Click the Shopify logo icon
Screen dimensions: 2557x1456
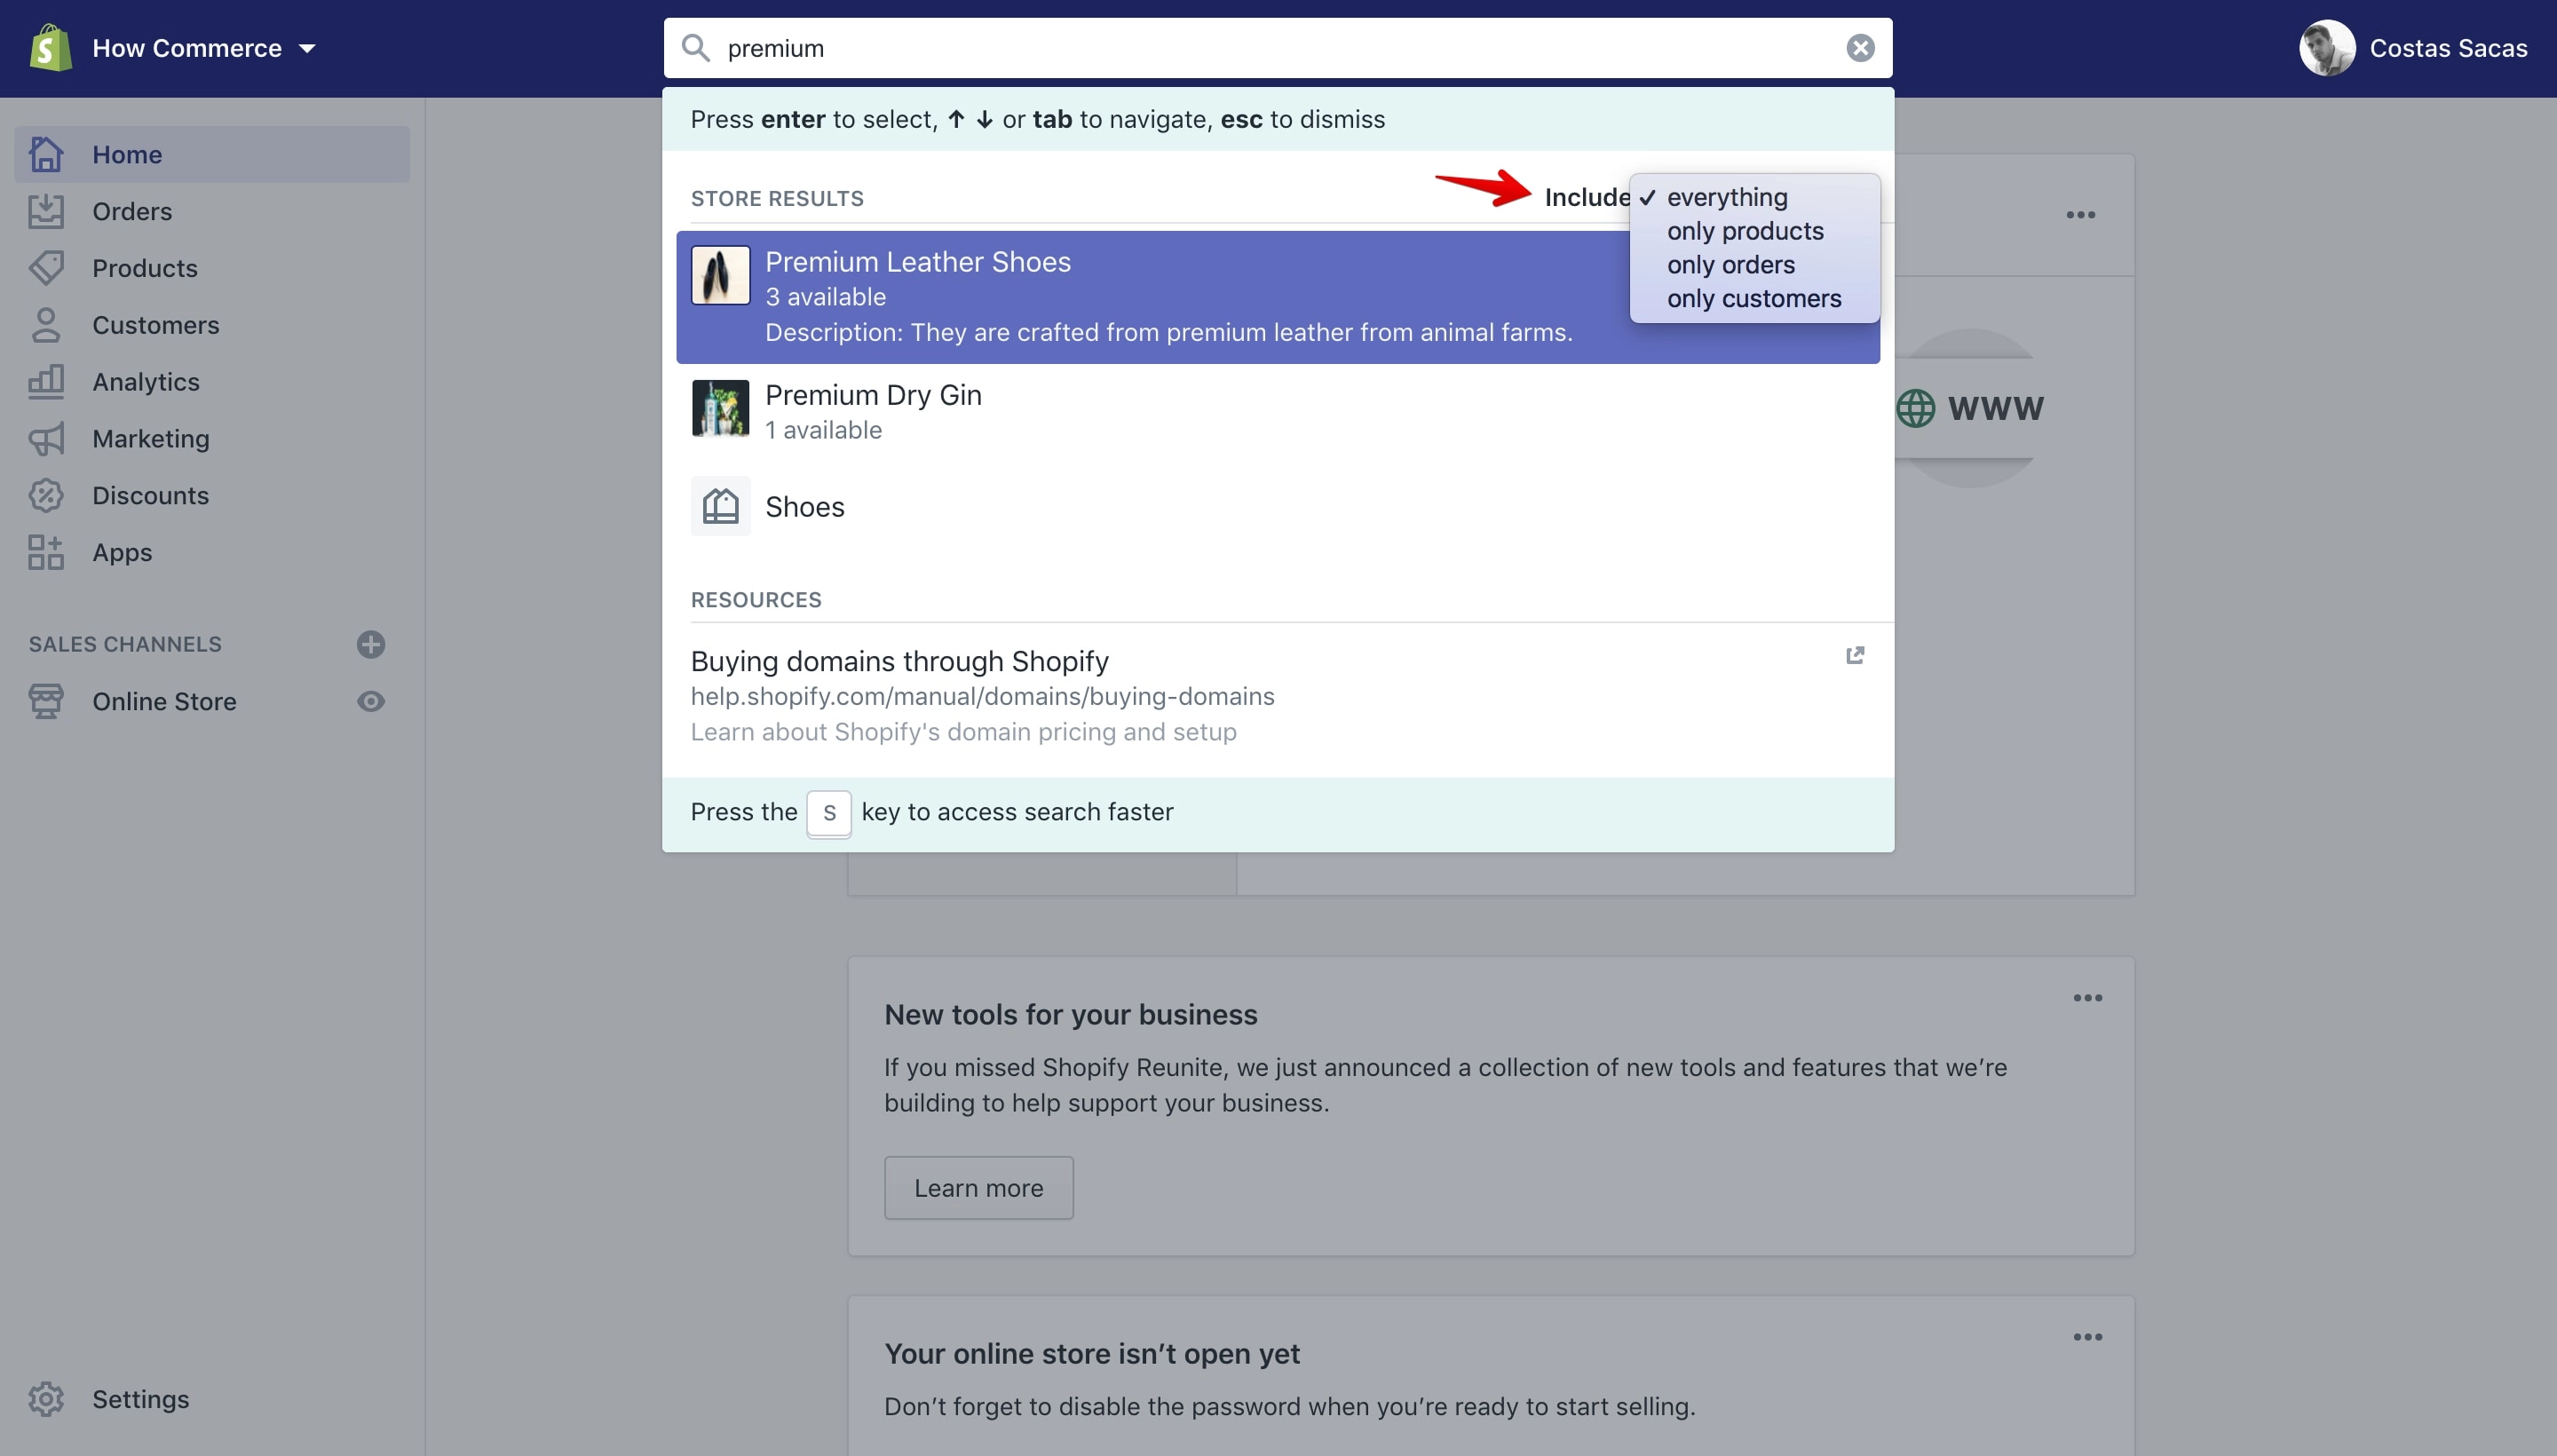point(50,48)
